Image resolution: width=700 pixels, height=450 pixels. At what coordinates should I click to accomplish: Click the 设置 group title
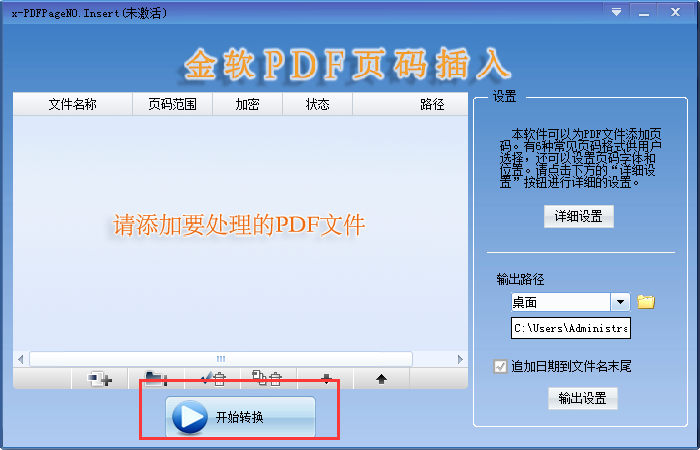(504, 96)
